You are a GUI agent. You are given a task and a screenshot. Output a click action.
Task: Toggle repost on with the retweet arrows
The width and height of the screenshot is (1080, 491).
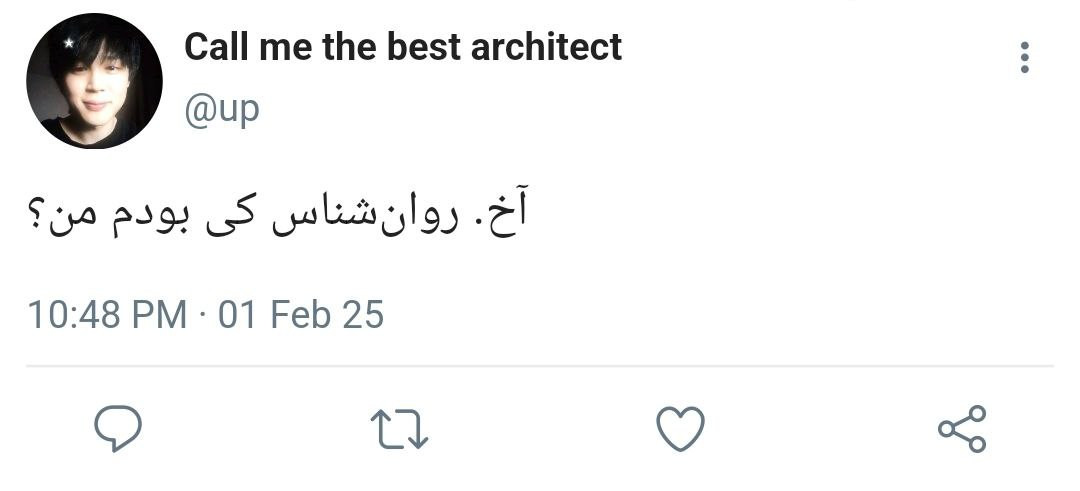pyautogui.click(x=399, y=429)
